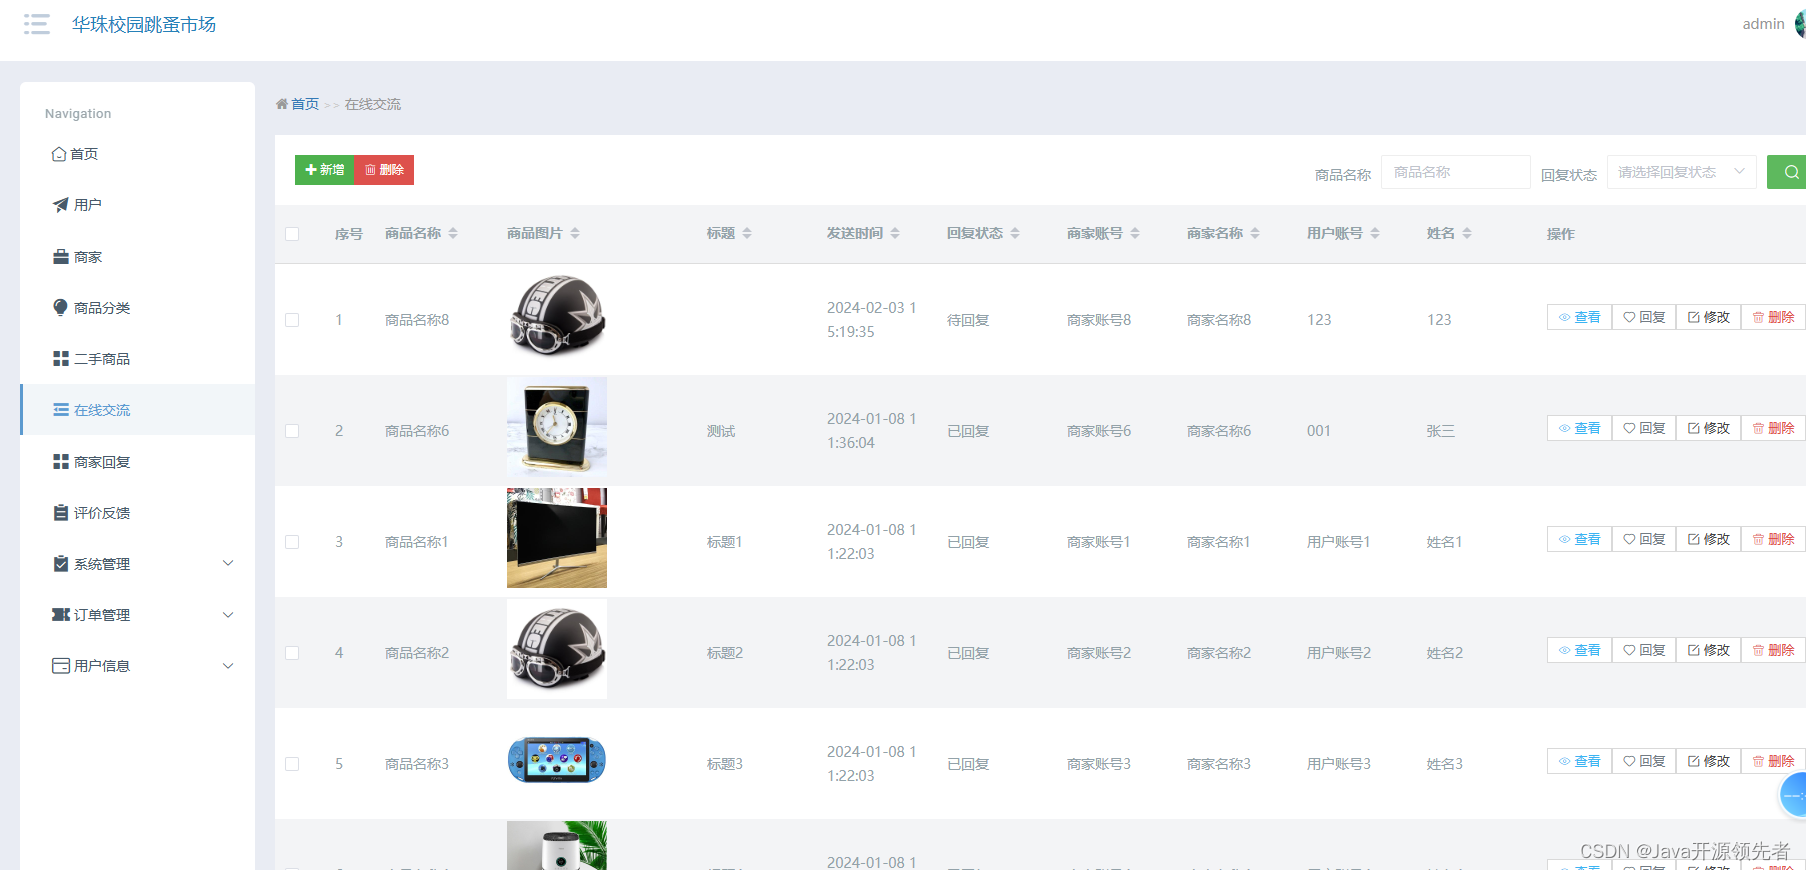Image resolution: width=1806 pixels, height=870 pixels.
Task: Click the red 删除 toolbar button
Action: click(x=384, y=170)
